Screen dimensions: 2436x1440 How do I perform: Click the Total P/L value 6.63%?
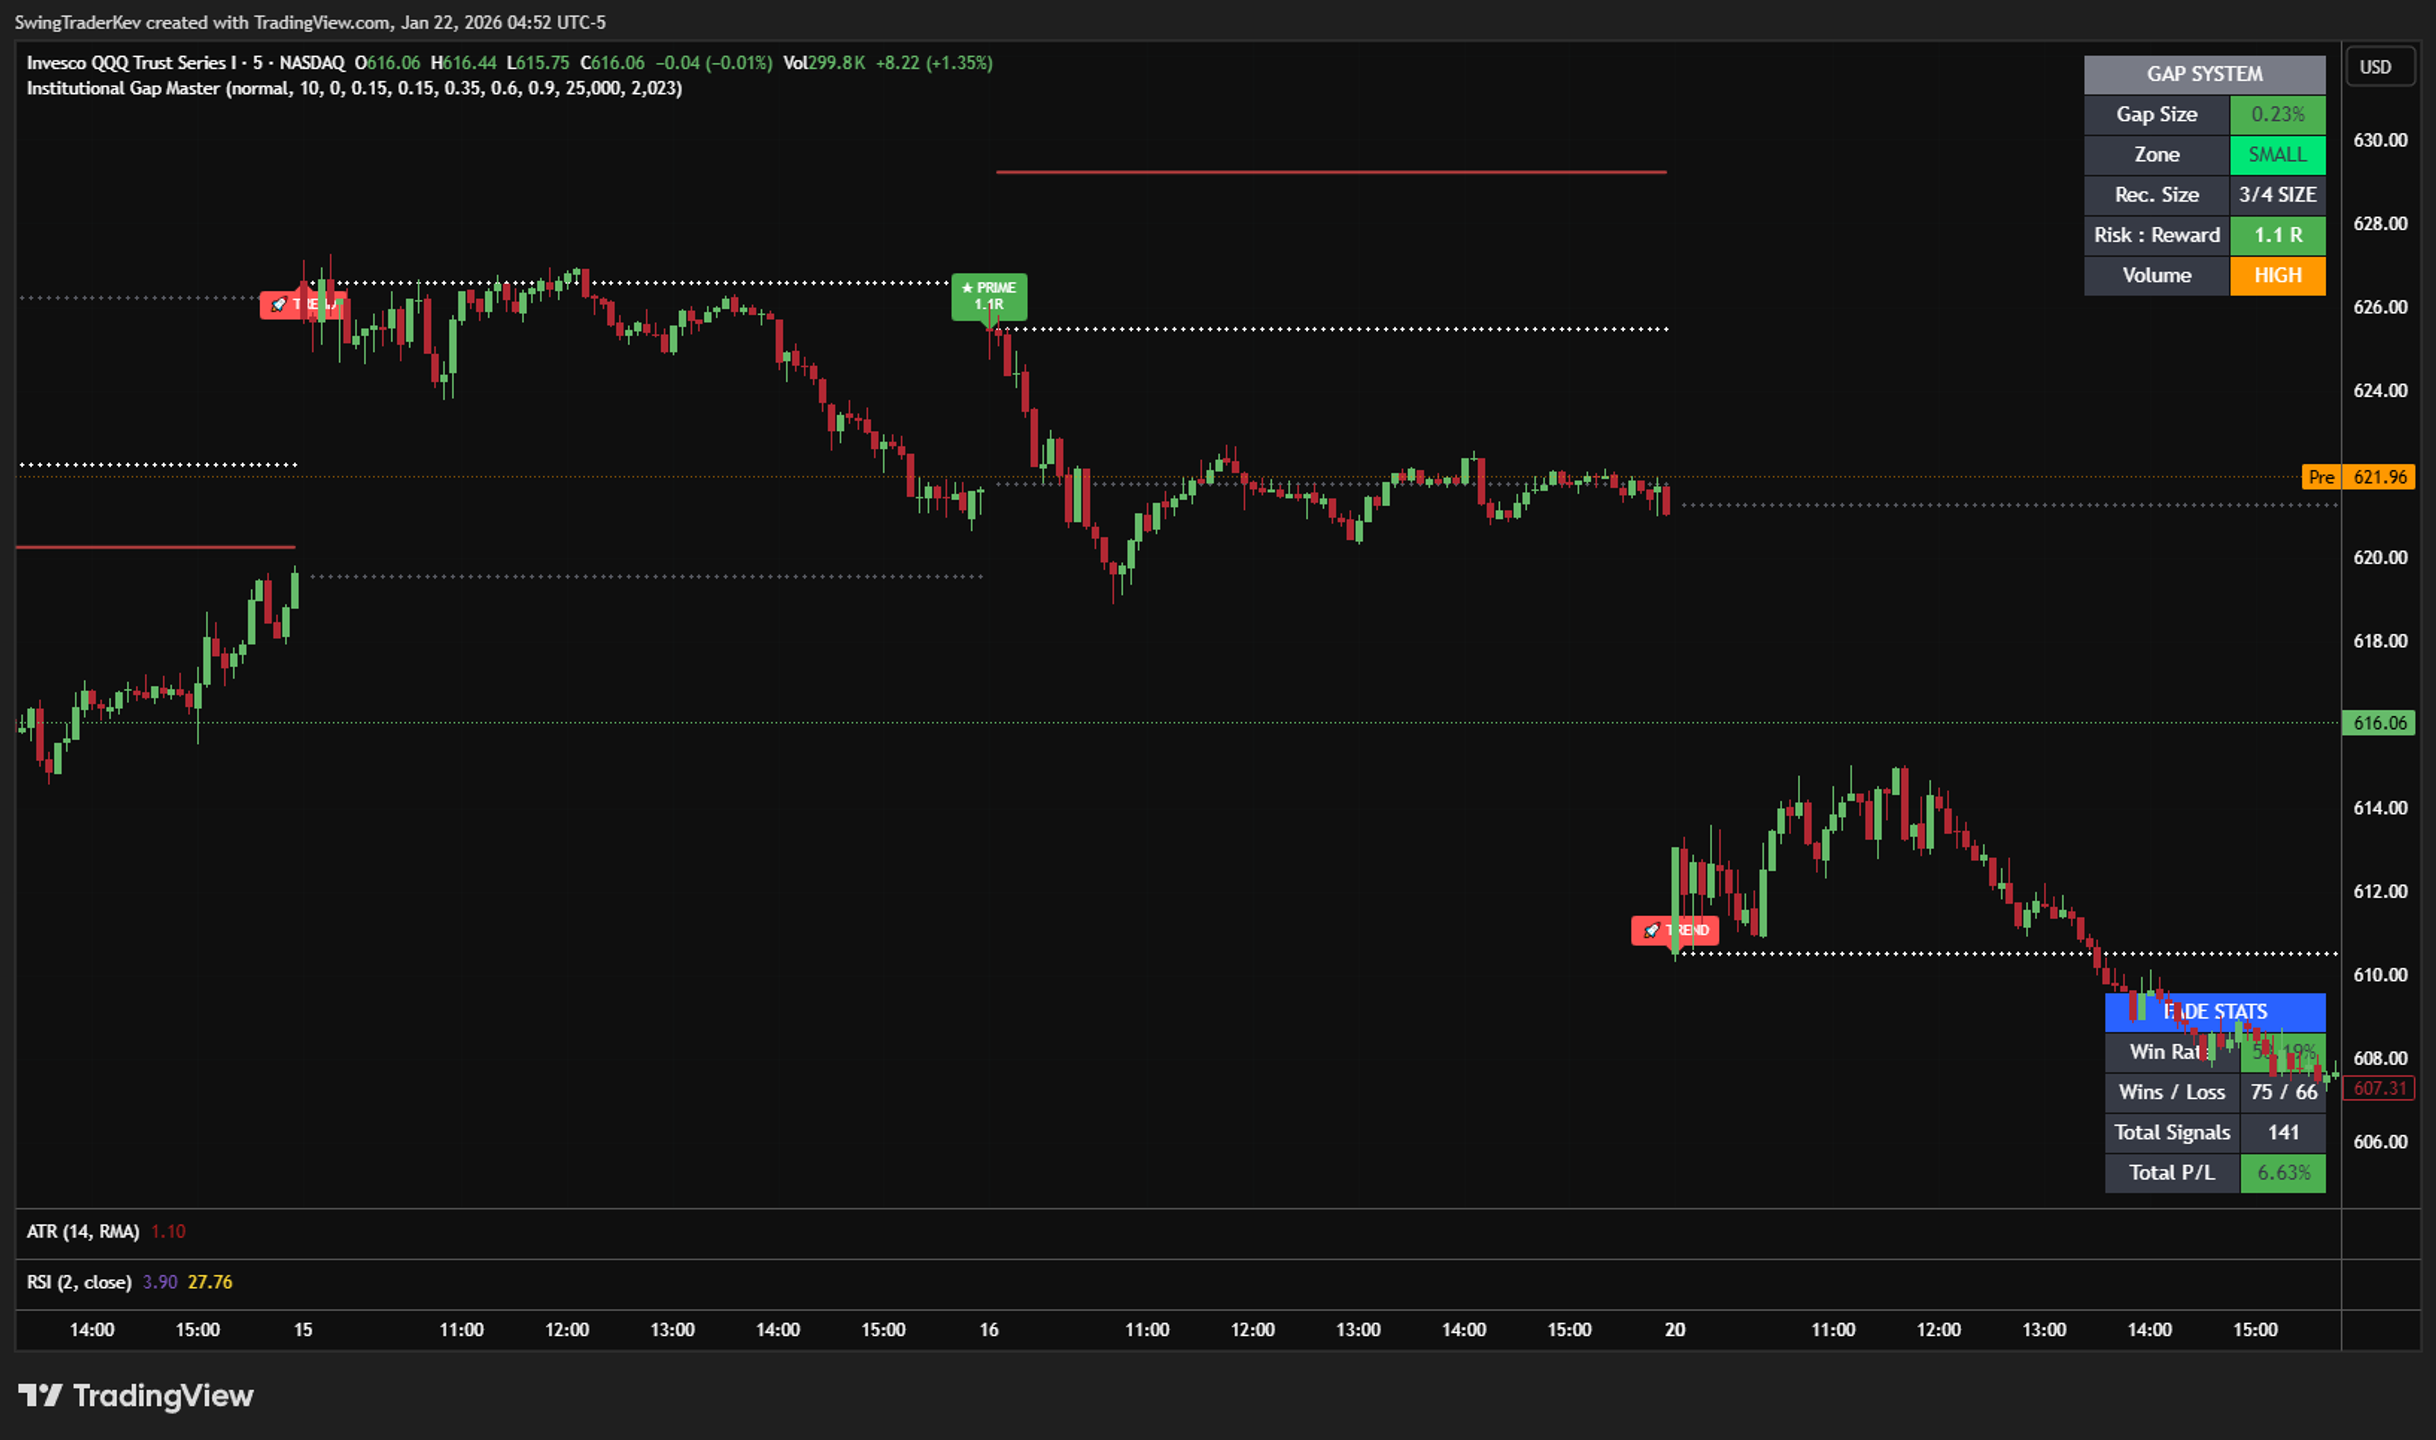click(x=2283, y=1173)
